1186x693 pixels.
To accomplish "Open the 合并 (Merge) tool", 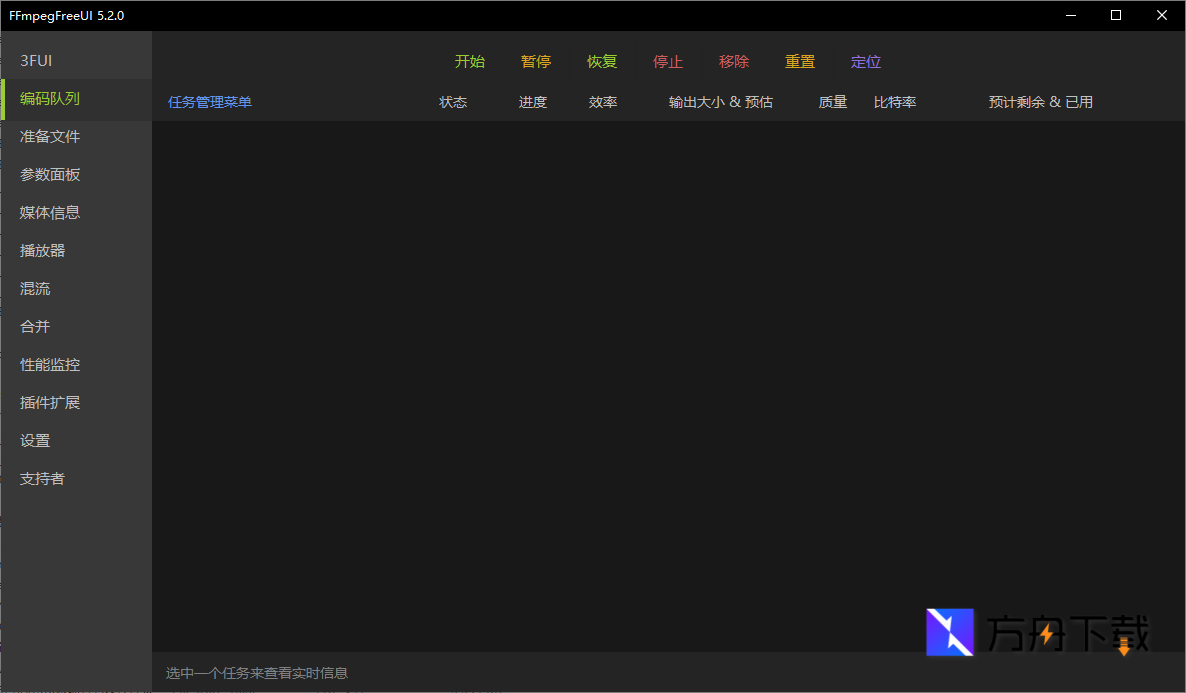I will (34, 326).
